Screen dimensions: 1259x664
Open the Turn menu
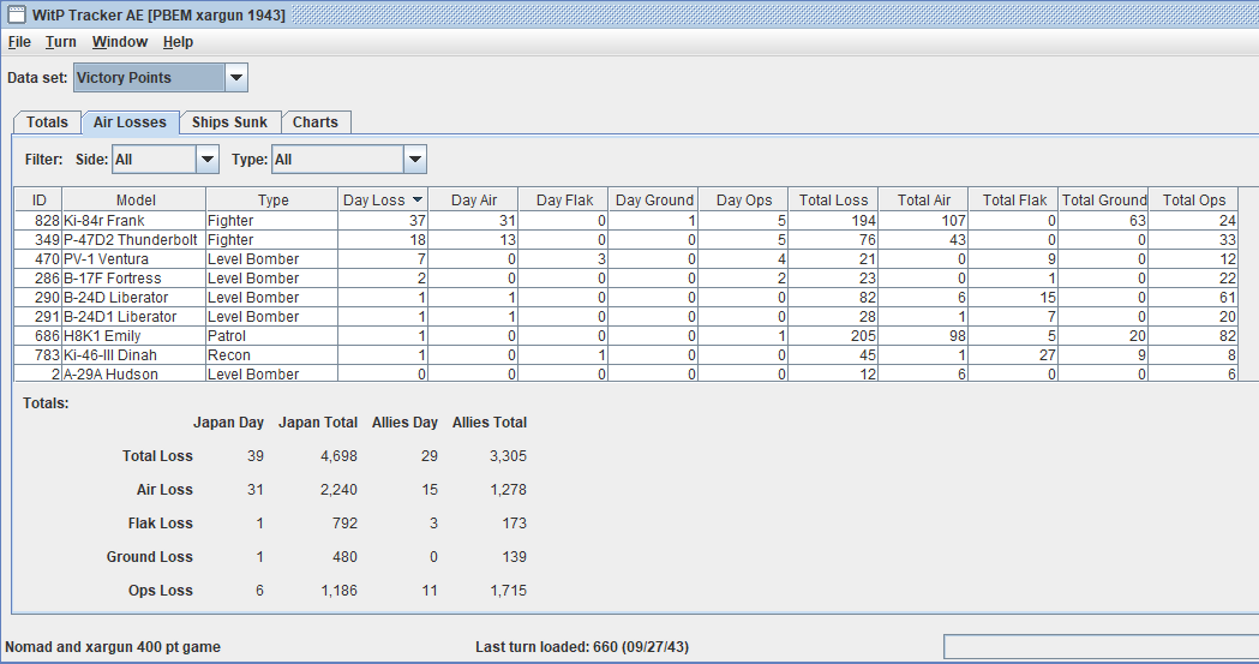(x=61, y=42)
